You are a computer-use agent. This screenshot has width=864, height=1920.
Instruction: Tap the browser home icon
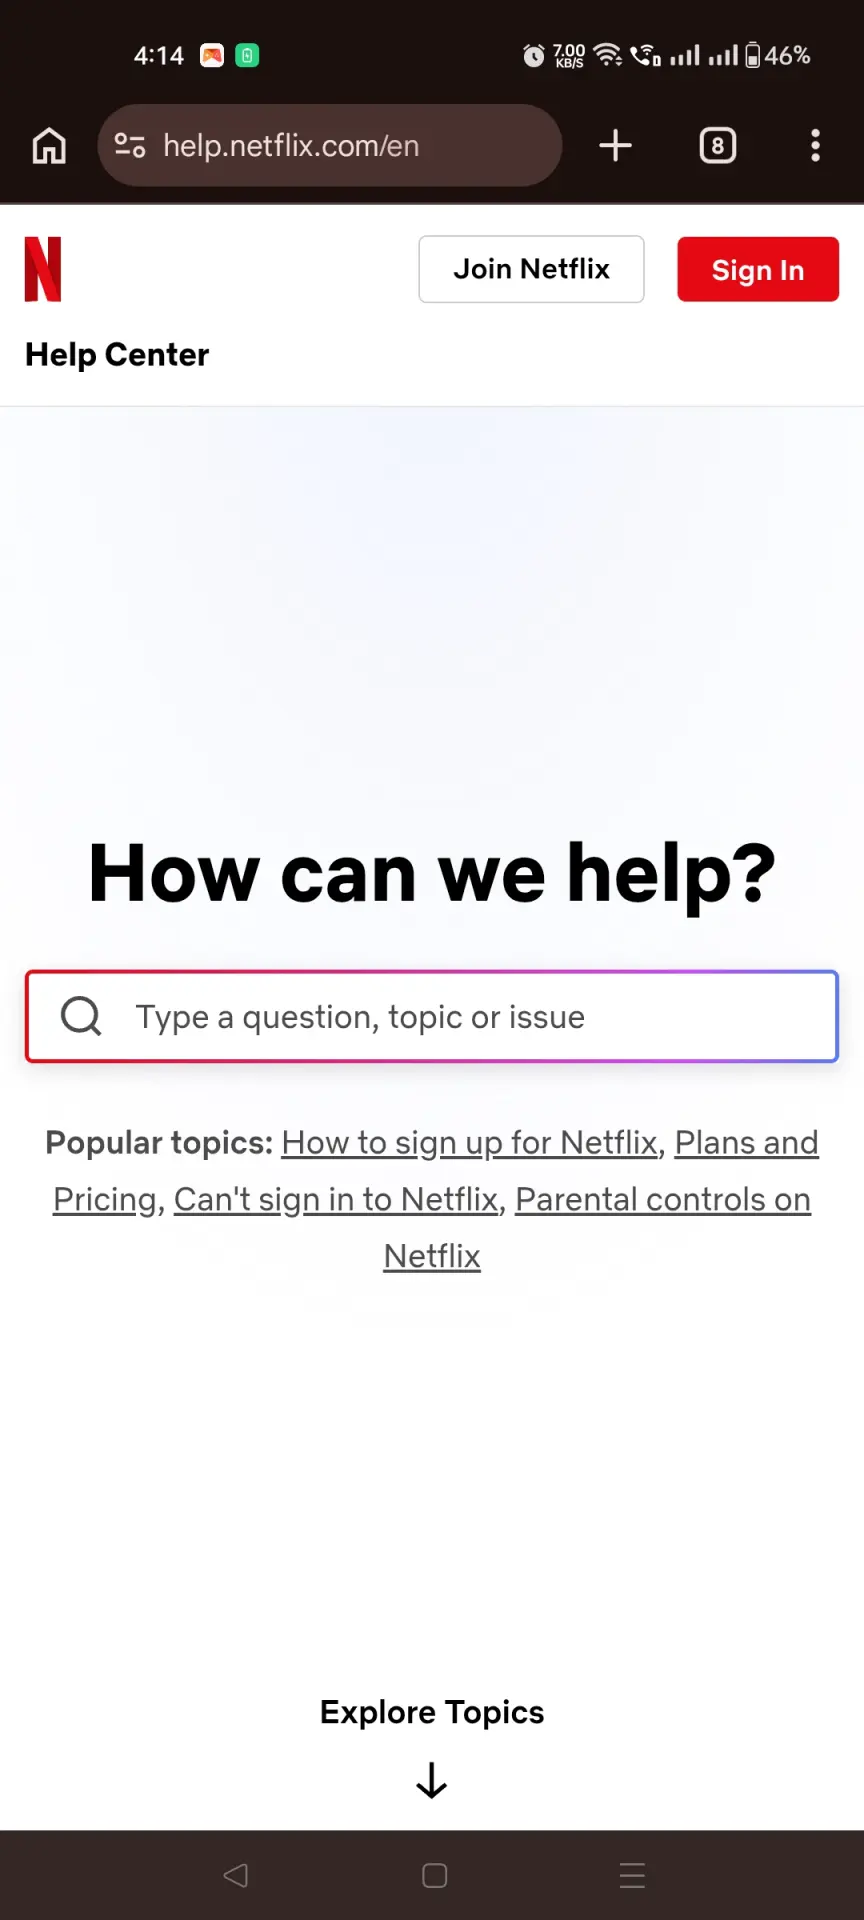(x=49, y=146)
